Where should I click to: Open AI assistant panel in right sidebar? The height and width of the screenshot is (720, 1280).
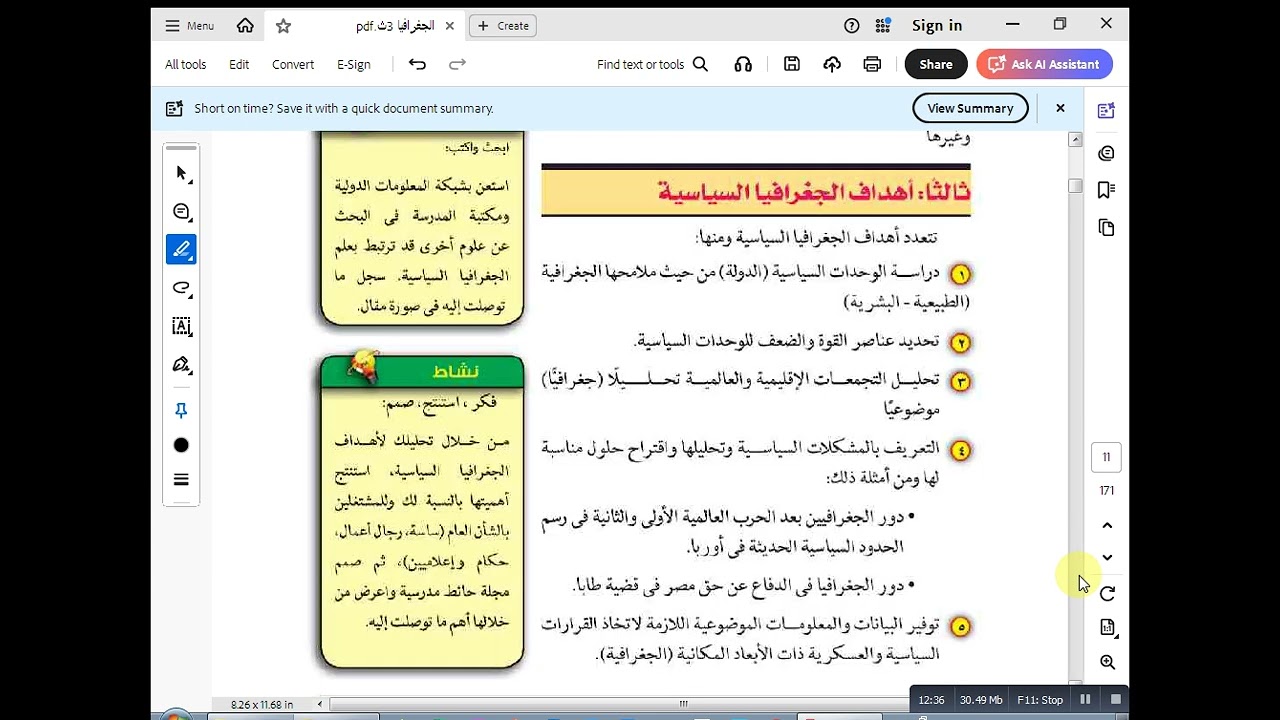(1106, 111)
